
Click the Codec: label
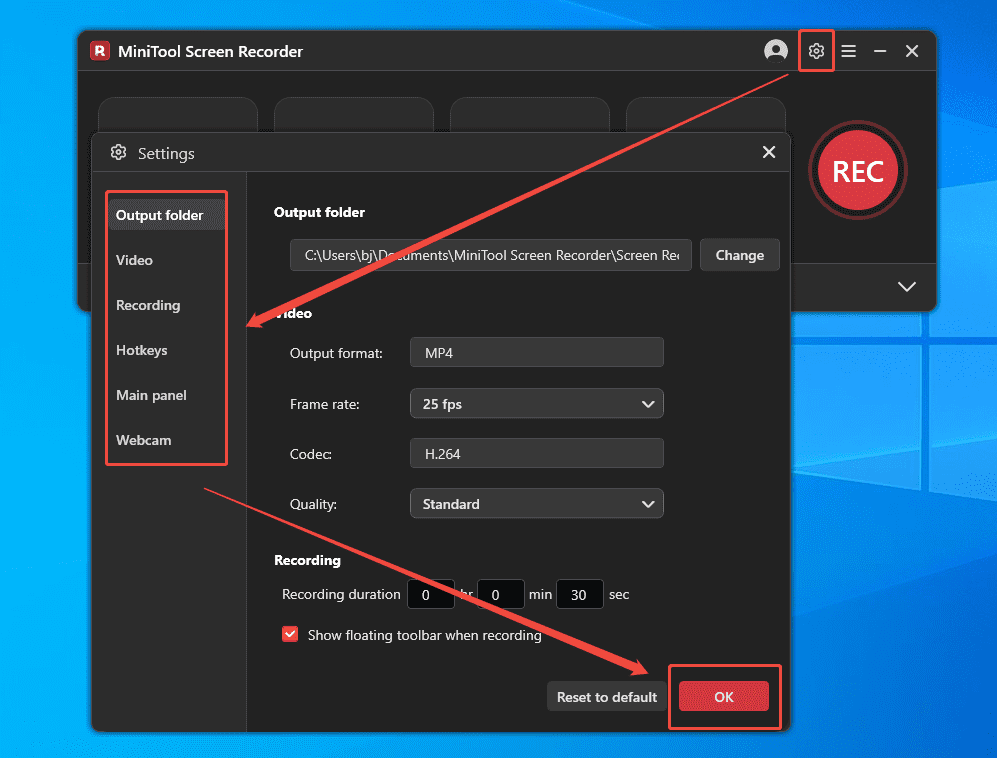310,455
